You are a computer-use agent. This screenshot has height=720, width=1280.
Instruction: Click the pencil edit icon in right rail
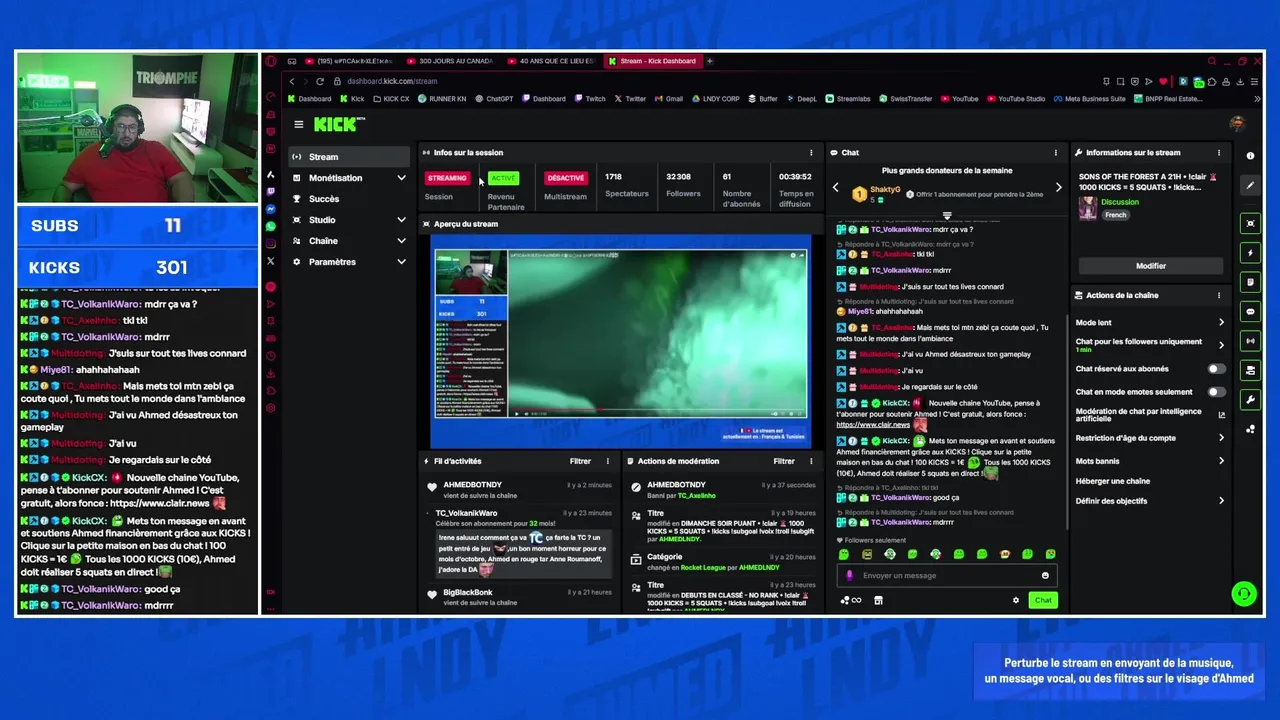(x=1250, y=186)
